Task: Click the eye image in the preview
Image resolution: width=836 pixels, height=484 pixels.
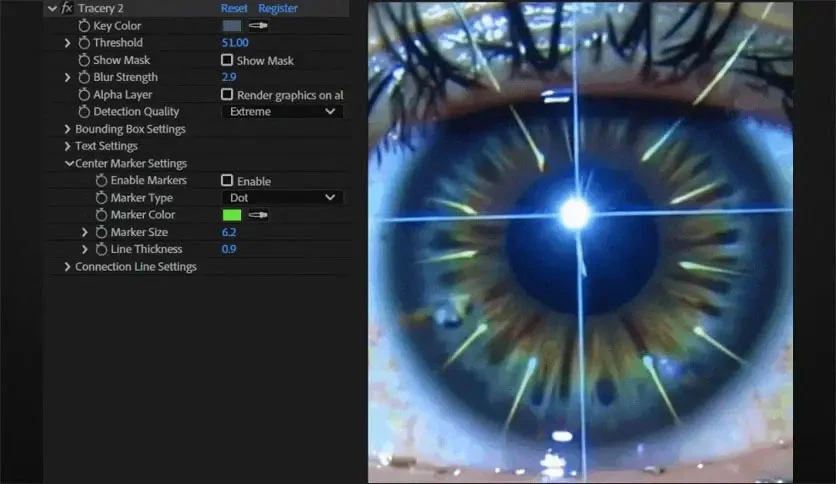Action: tap(580, 242)
